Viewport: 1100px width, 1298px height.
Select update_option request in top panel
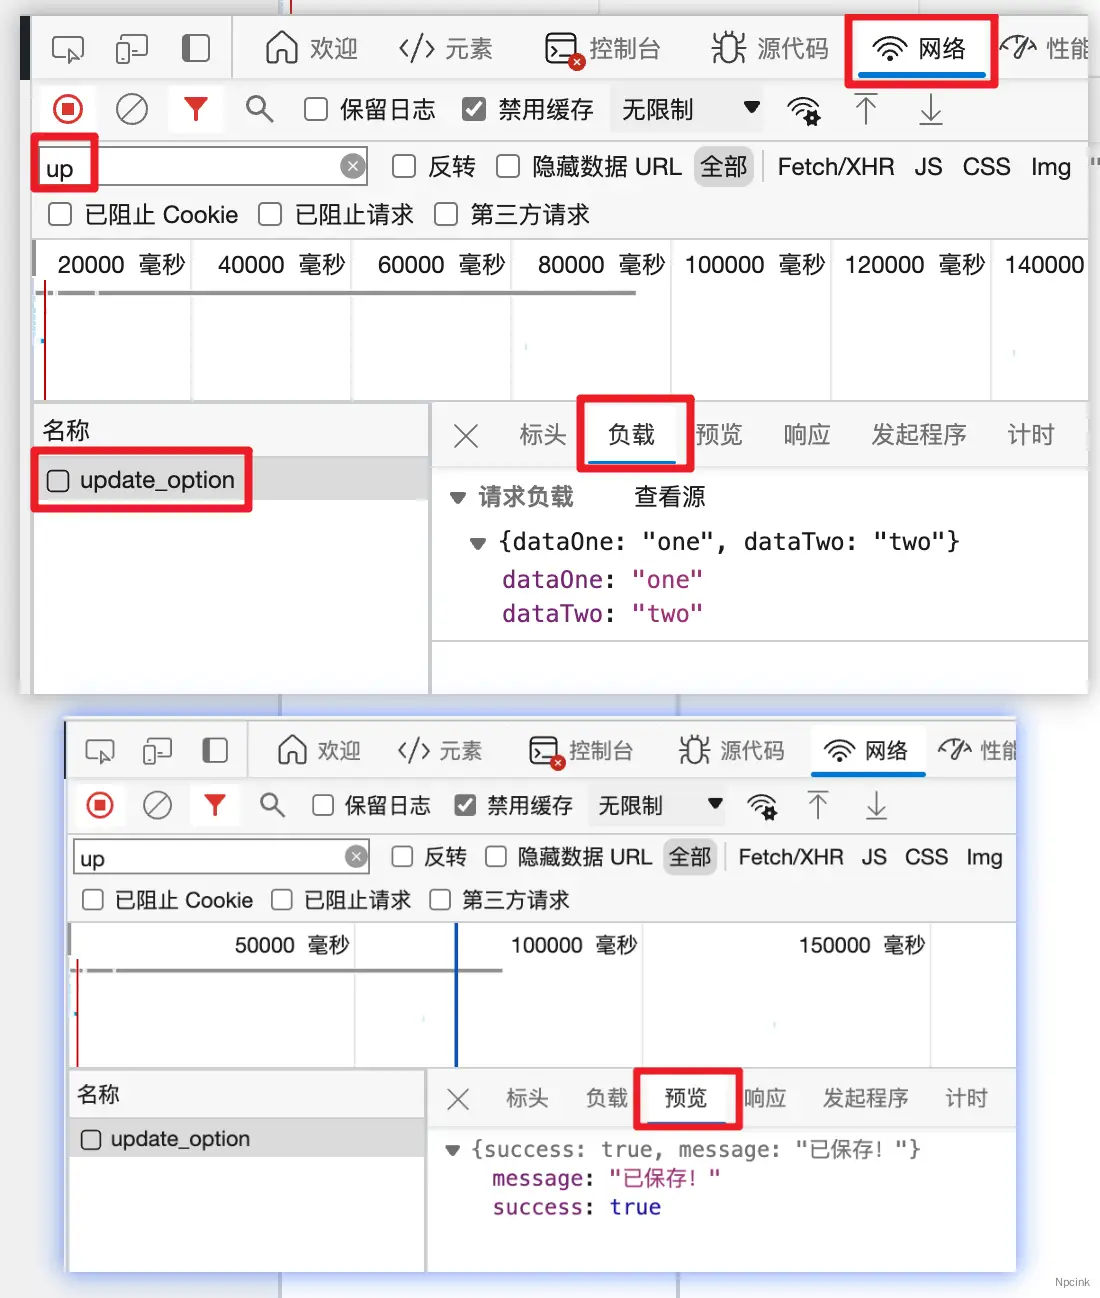[x=231, y=480]
